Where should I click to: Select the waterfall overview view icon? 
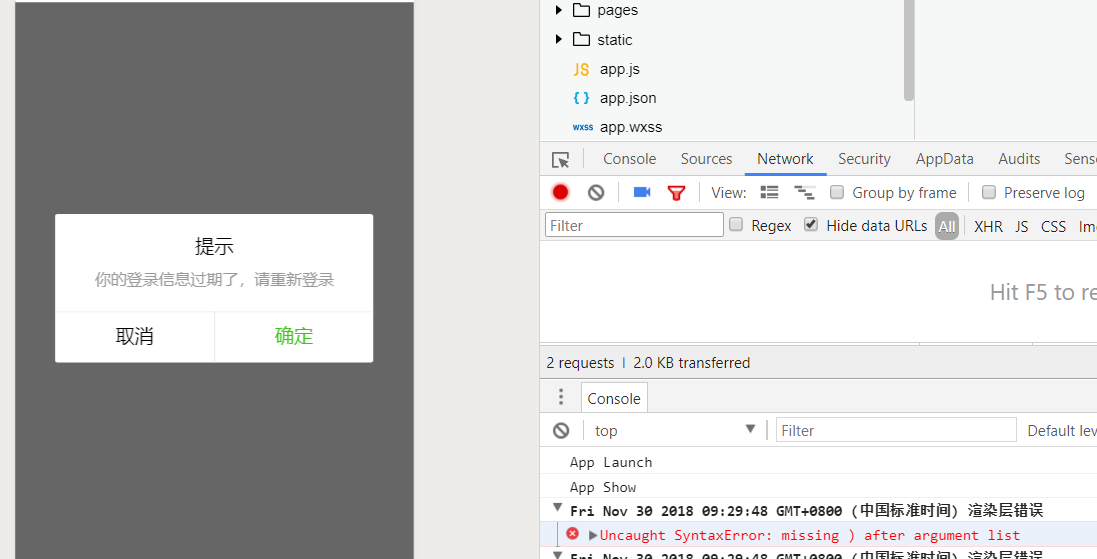pyautogui.click(x=804, y=193)
